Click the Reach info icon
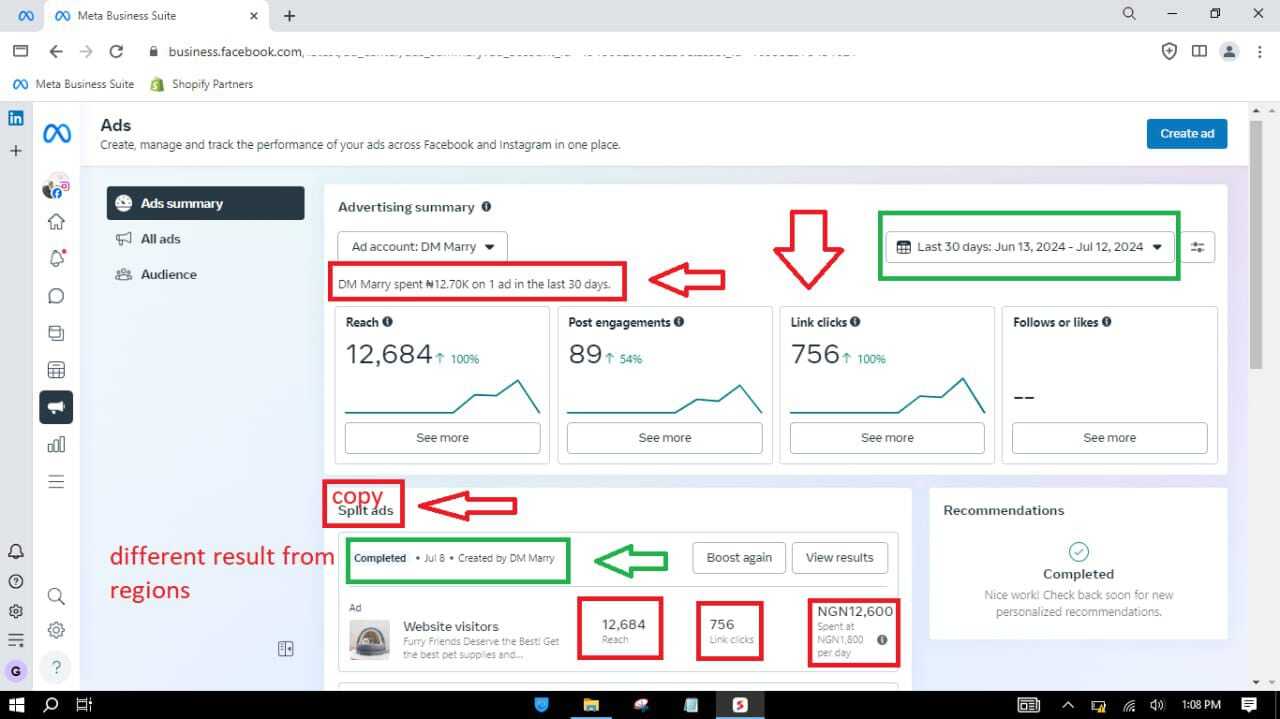Image resolution: width=1280 pixels, height=719 pixels. [387, 322]
